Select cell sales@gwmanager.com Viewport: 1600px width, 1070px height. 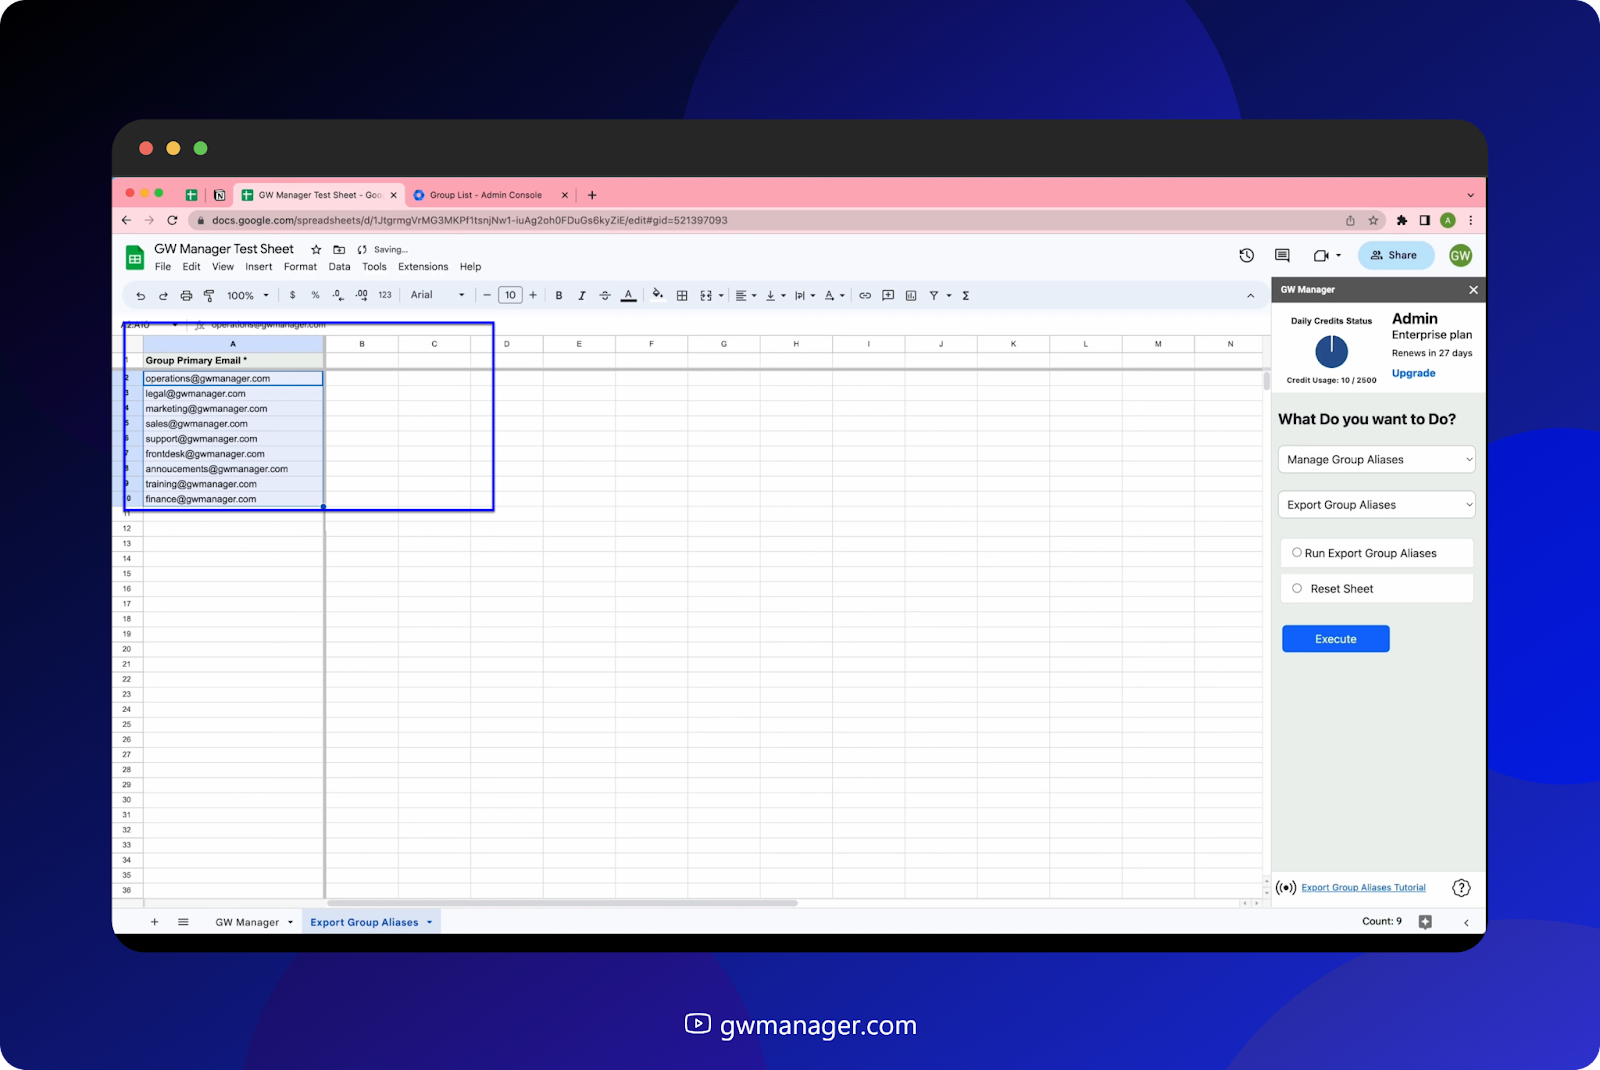click(x=233, y=424)
